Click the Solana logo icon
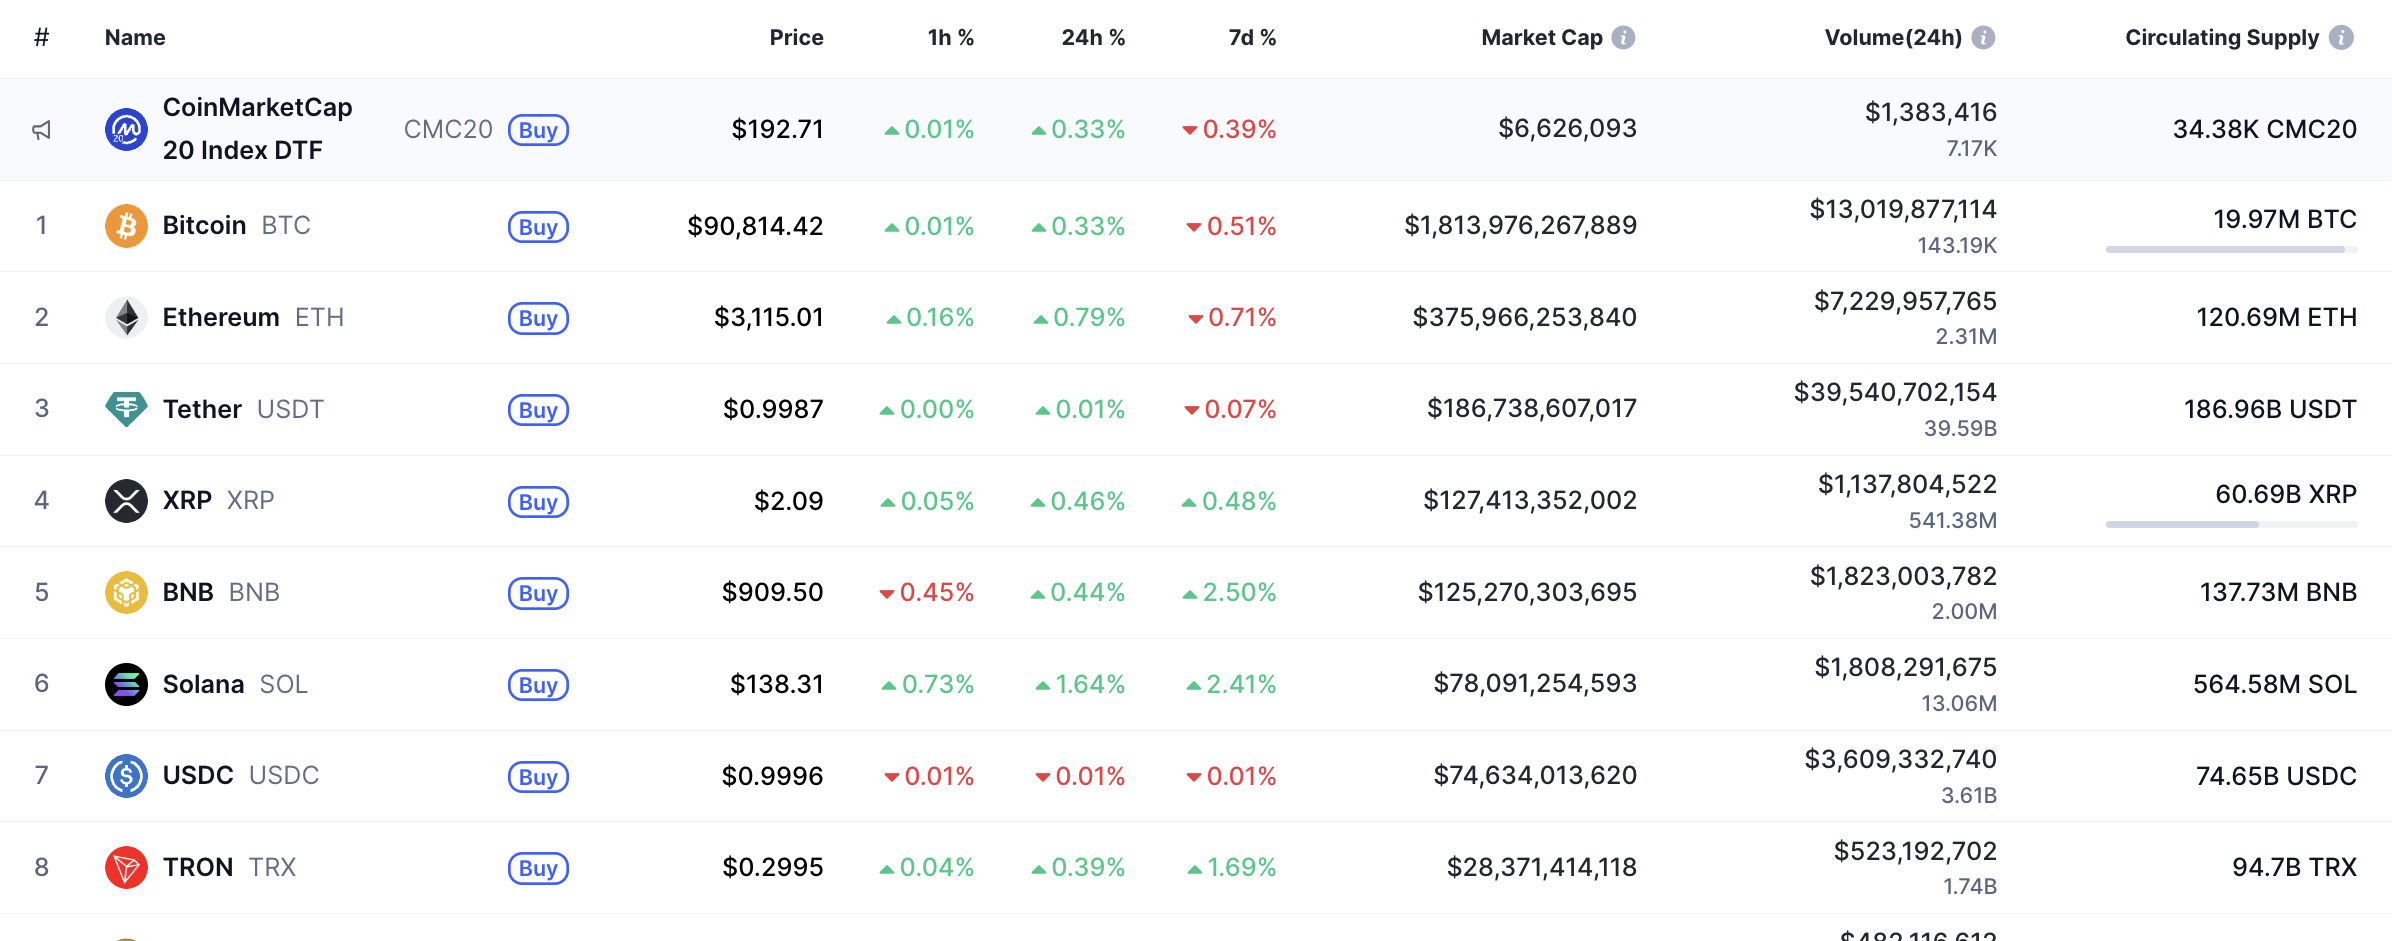The height and width of the screenshot is (941, 2392). (126, 684)
